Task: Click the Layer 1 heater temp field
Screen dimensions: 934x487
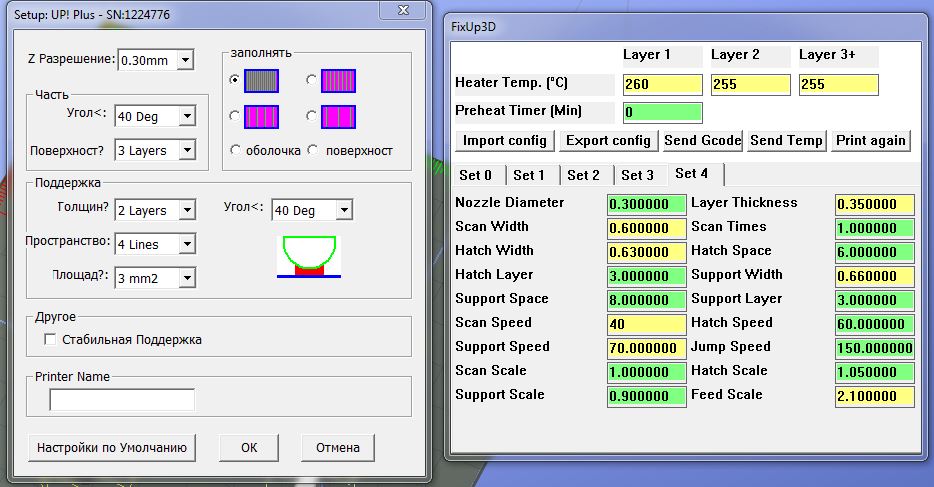Action: click(663, 85)
